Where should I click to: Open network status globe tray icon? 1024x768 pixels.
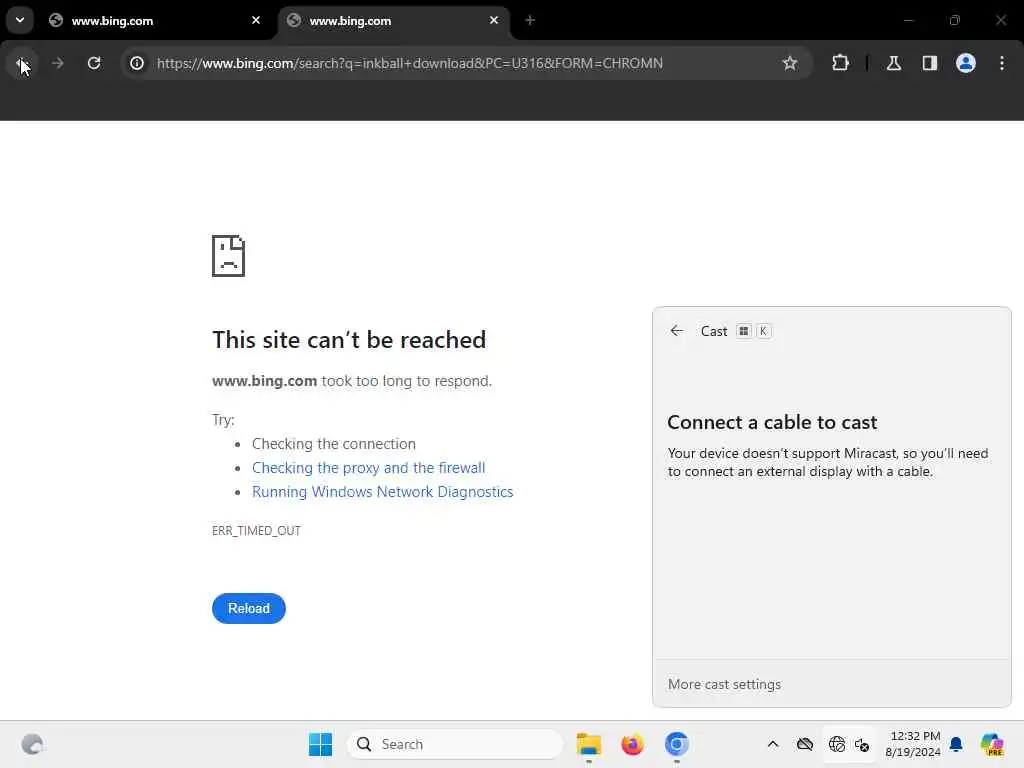[x=837, y=744]
